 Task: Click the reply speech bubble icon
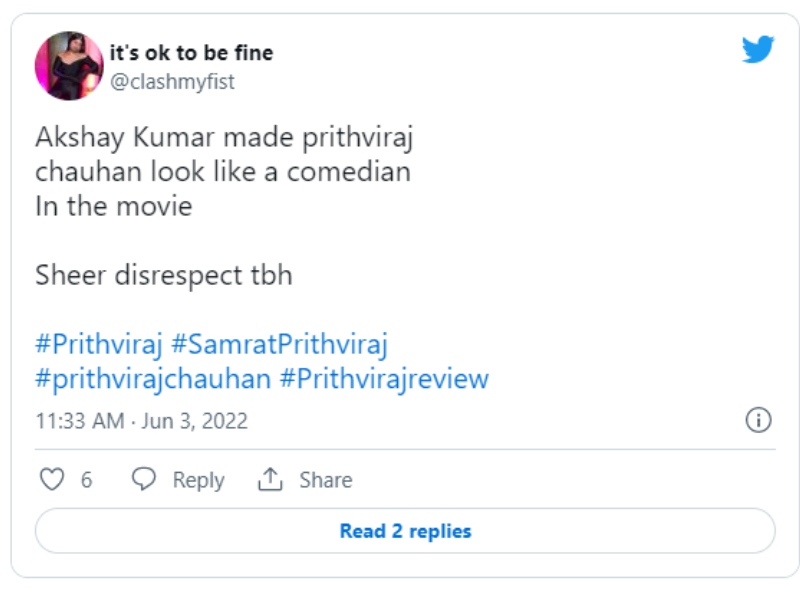[x=144, y=480]
